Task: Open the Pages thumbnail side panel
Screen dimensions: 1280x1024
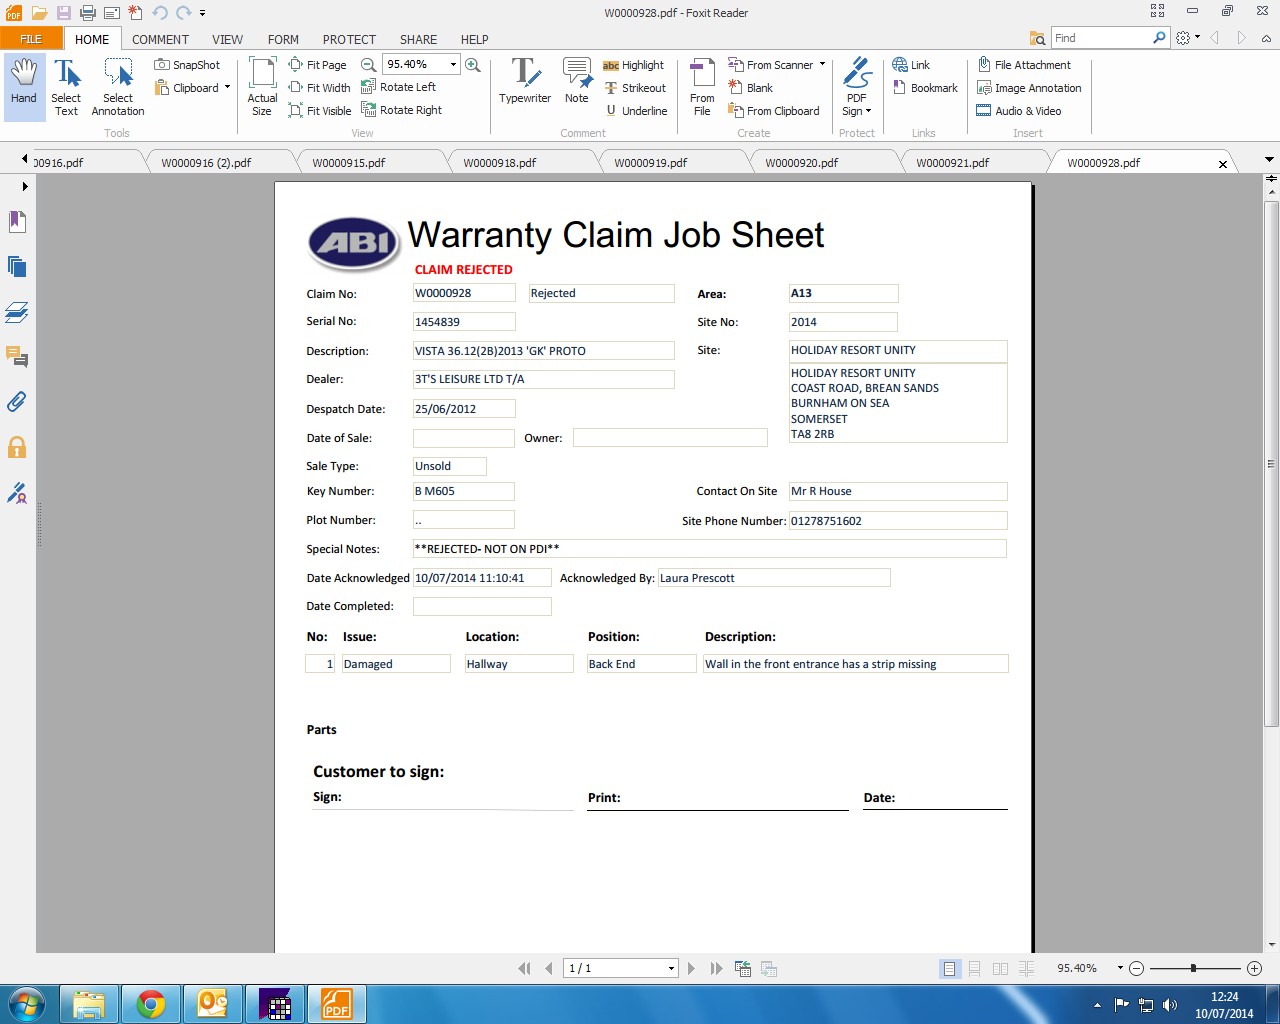Action: [x=17, y=267]
